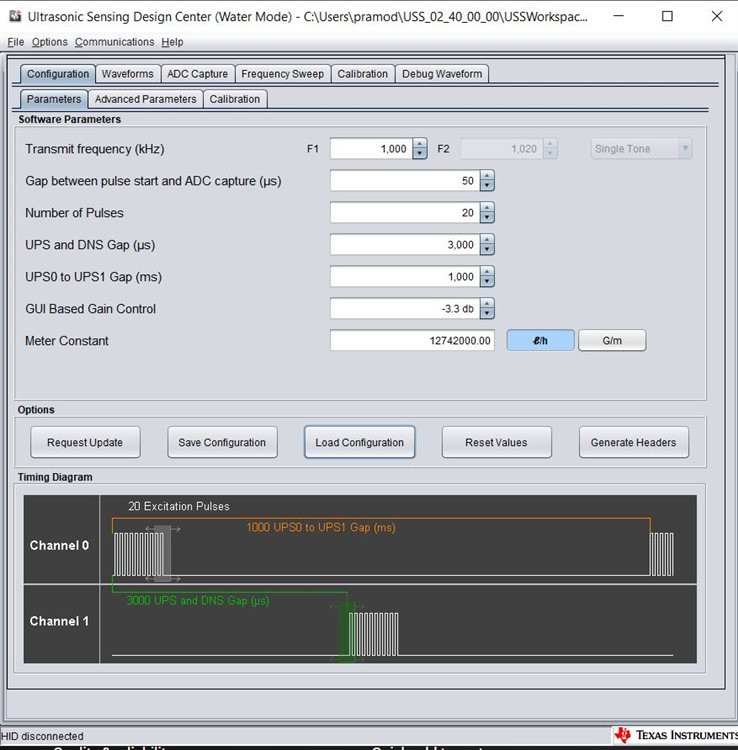Select the Parameters sub-tab
Screen dimensions: 738x750
pyautogui.click(x=54, y=99)
